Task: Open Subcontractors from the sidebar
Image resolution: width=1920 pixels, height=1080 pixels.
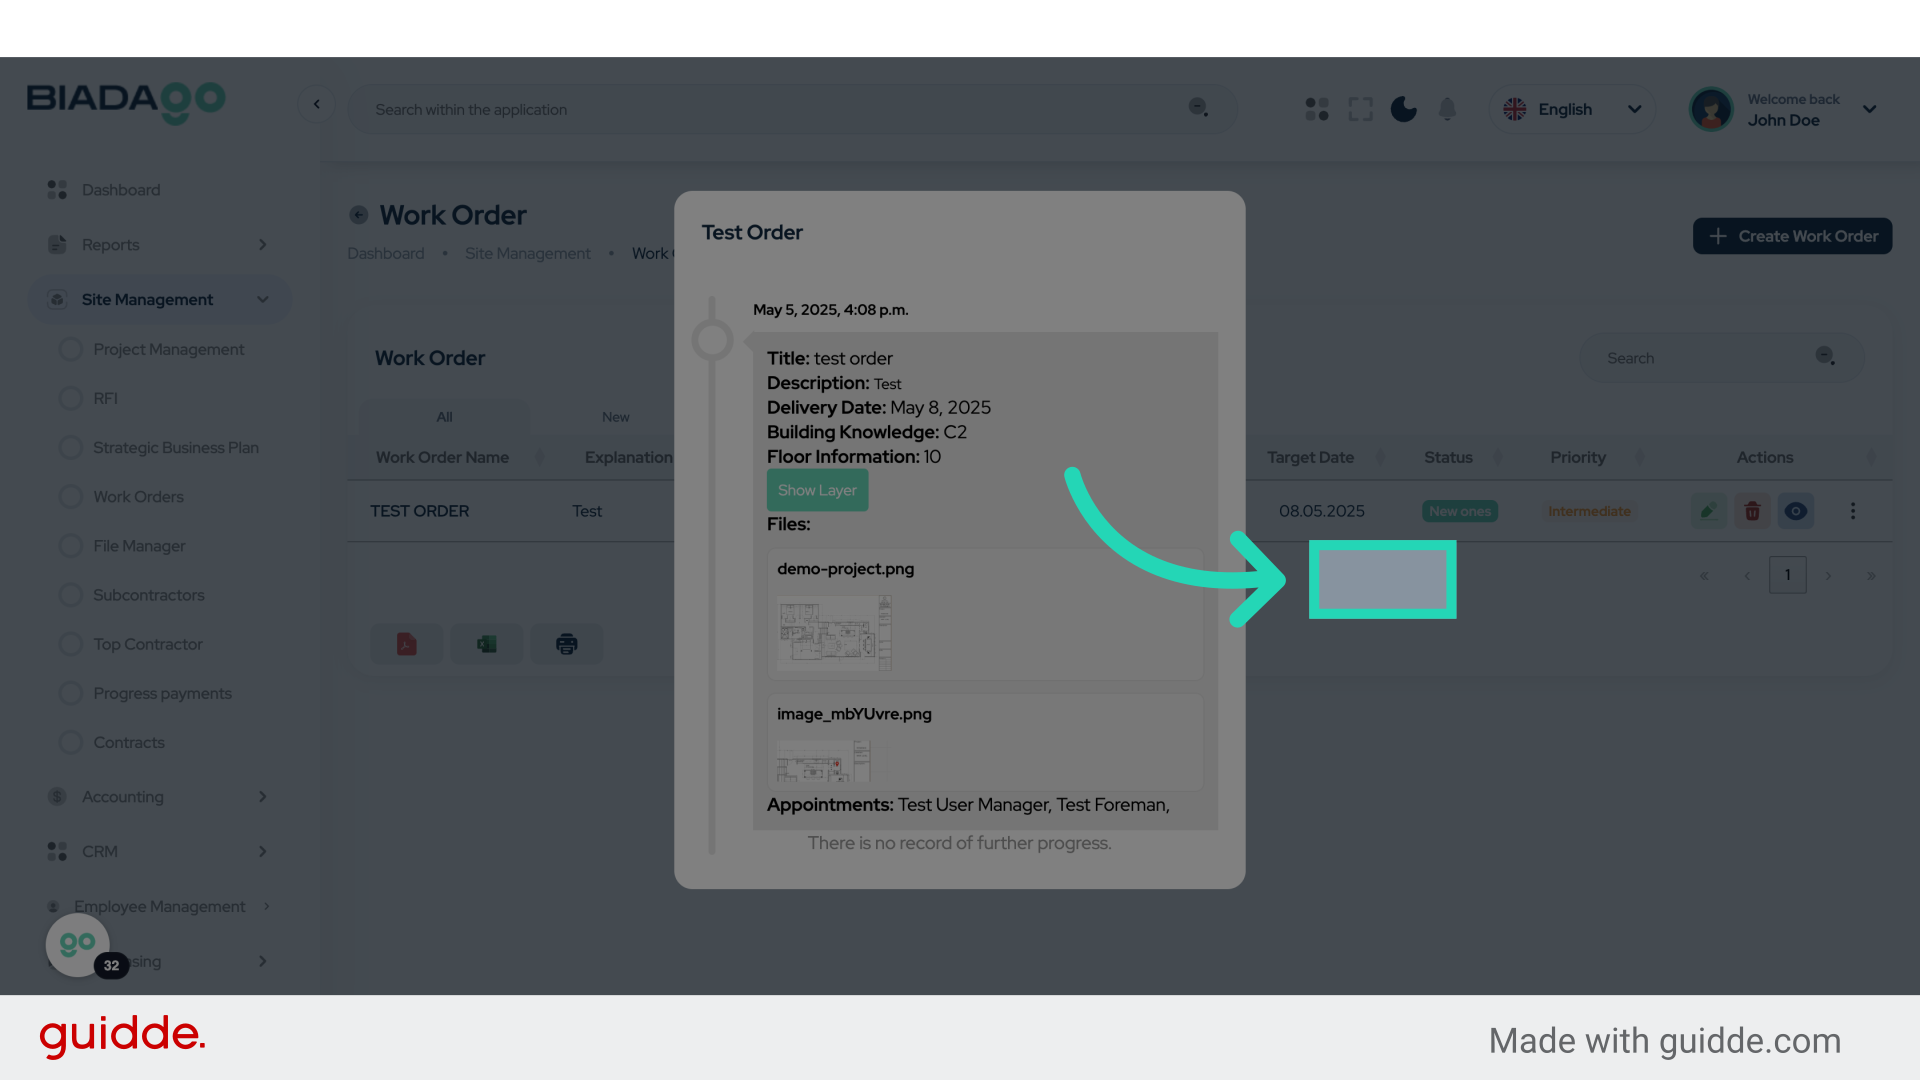Action: (148, 595)
